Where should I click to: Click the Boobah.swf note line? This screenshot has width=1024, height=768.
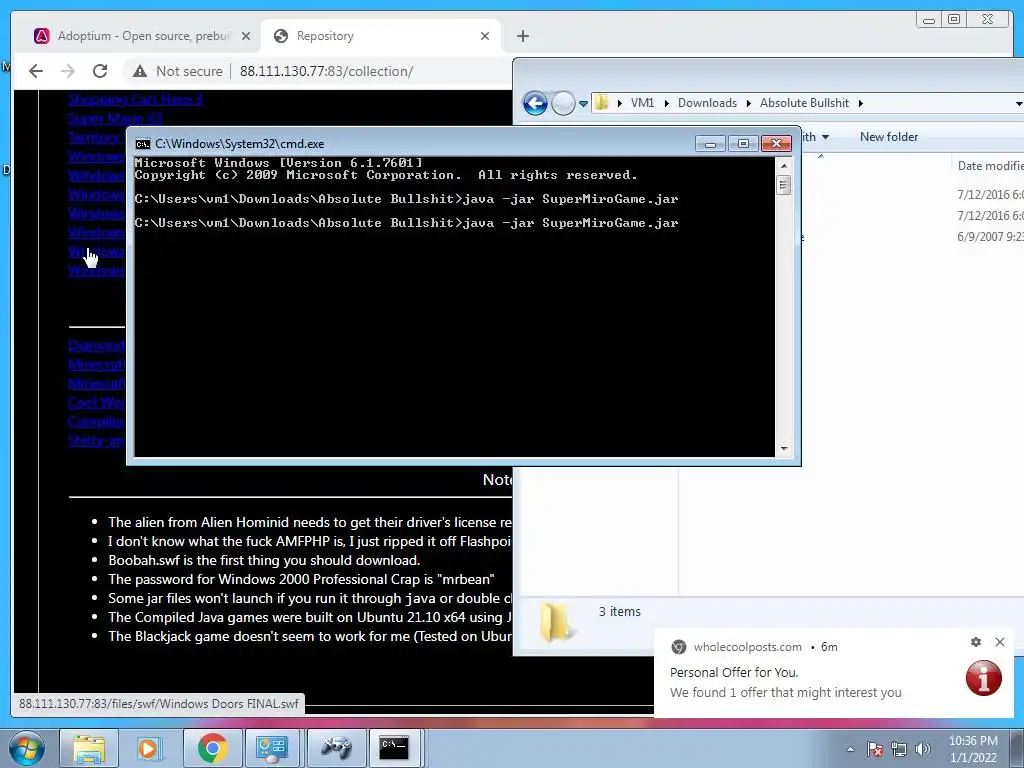click(264, 560)
